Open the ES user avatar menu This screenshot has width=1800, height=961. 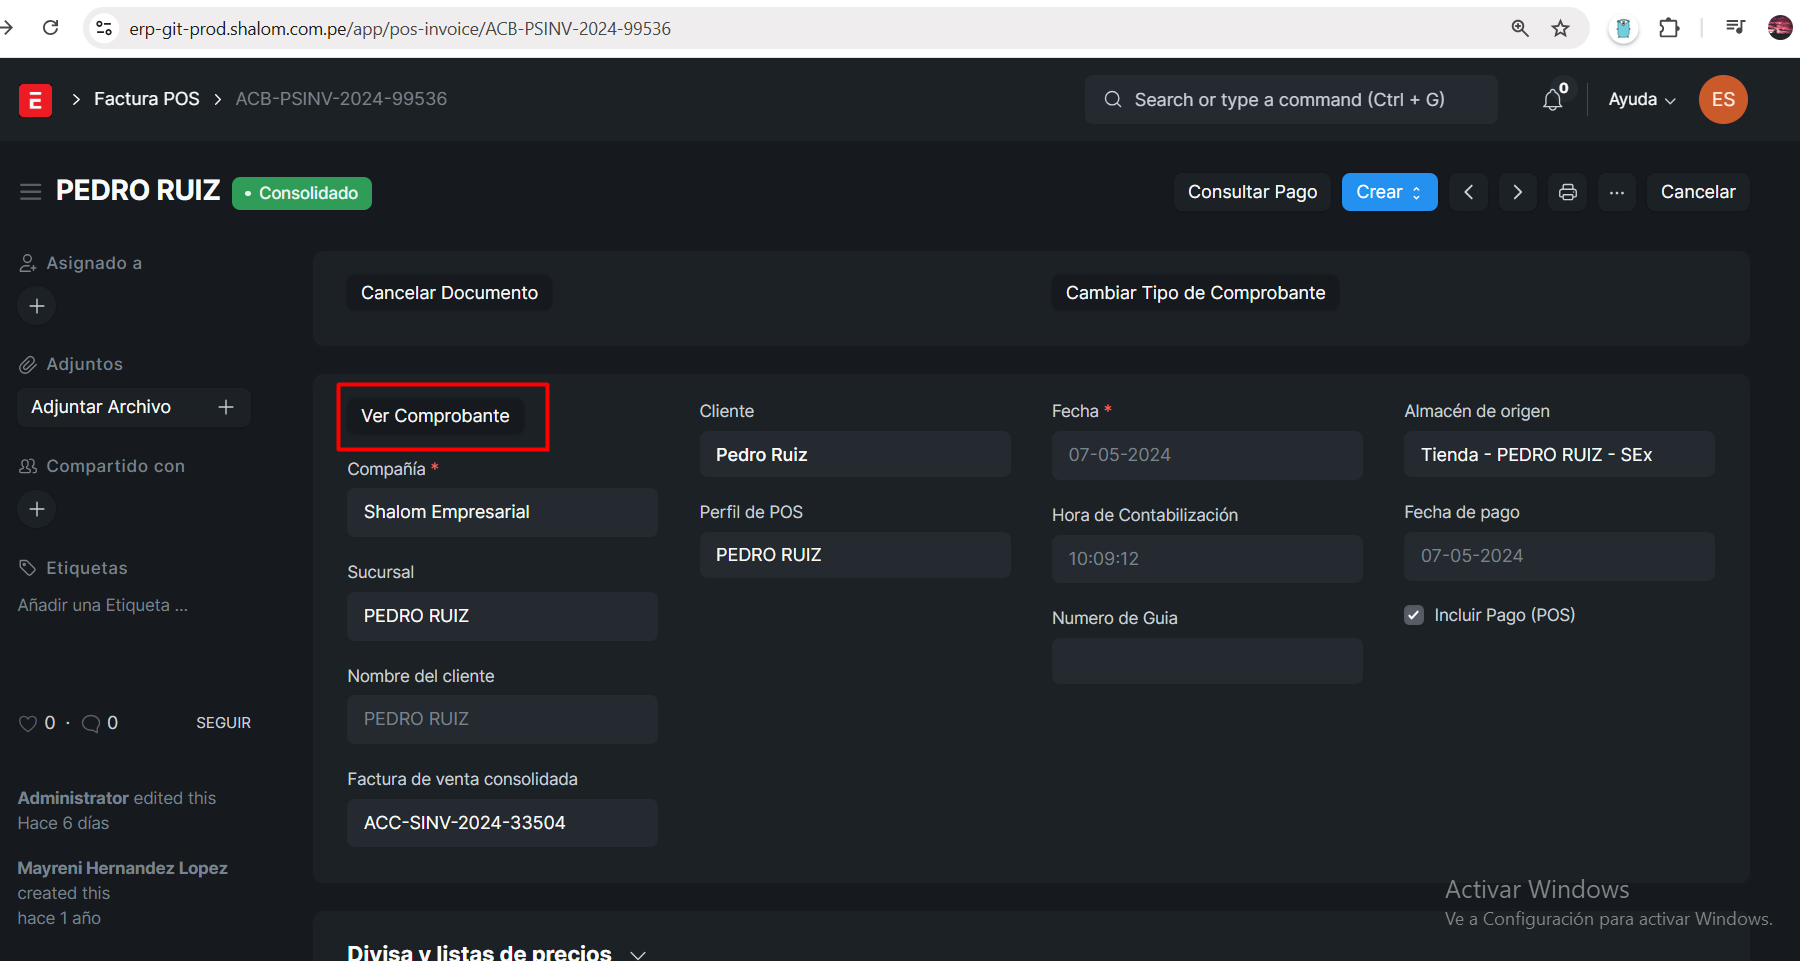1722,100
